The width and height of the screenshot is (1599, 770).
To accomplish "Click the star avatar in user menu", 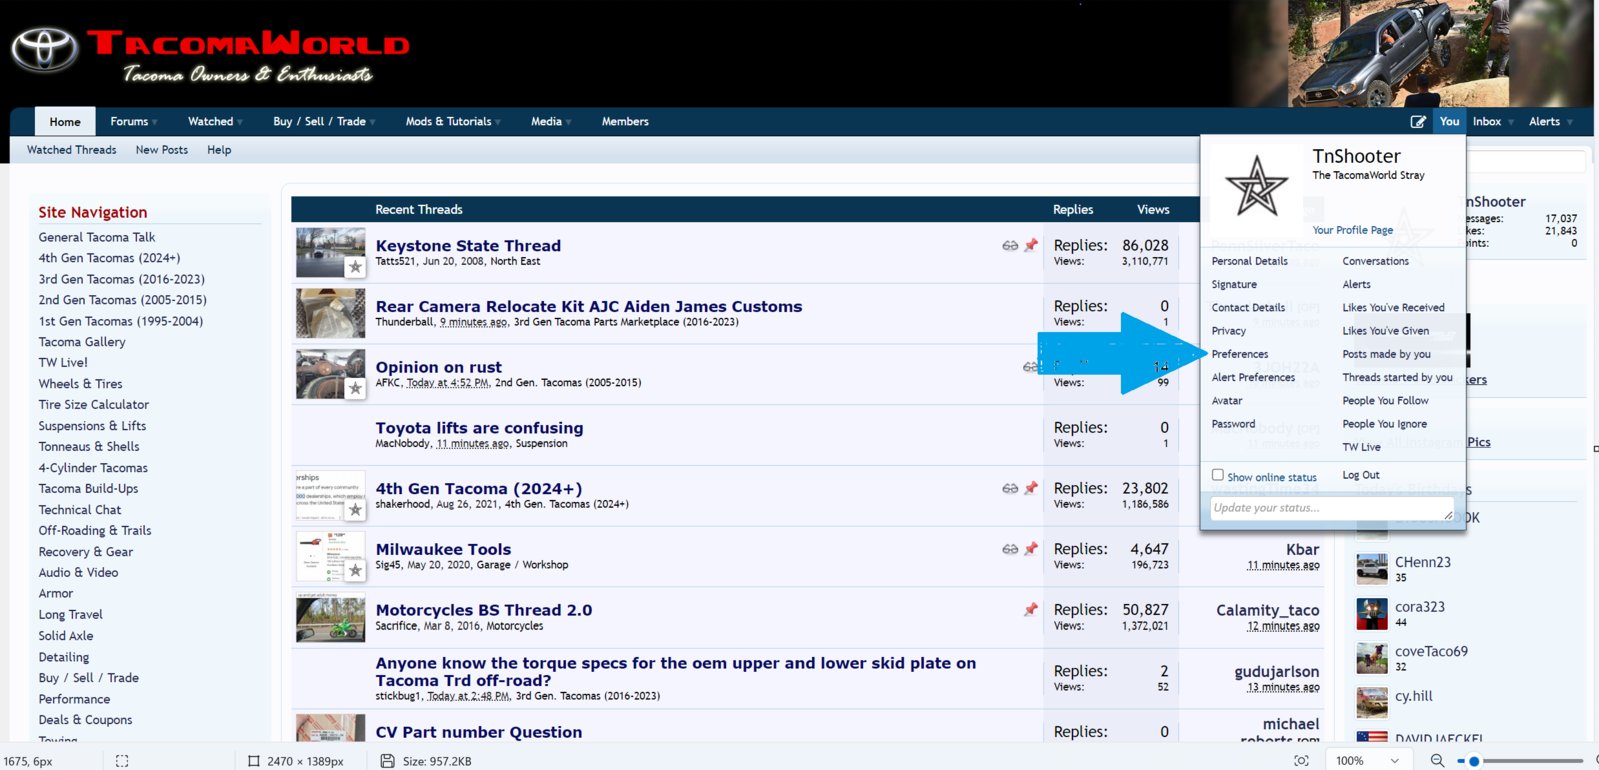I will click(1257, 186).
